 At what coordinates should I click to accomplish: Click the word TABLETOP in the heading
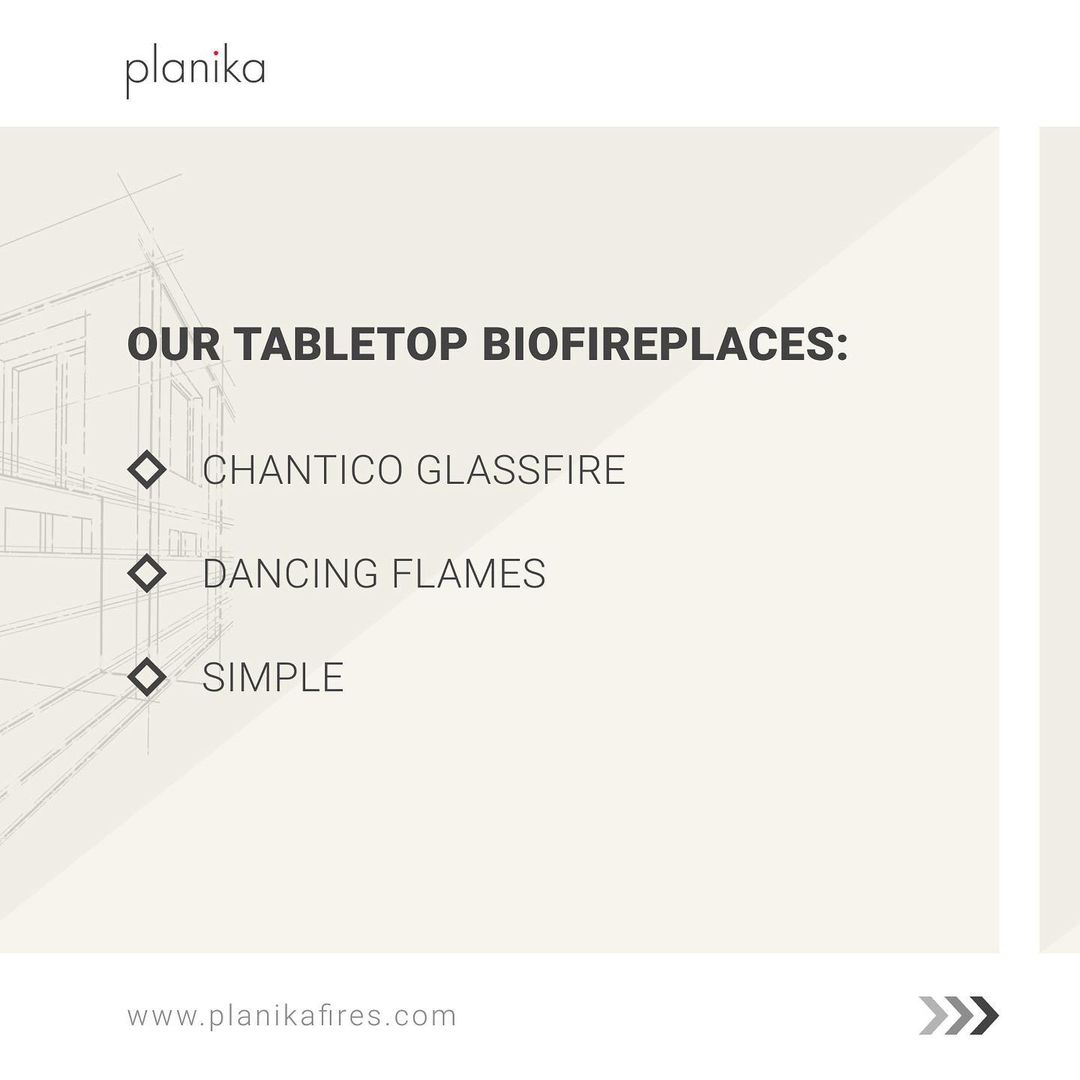[x=350, y=344]
